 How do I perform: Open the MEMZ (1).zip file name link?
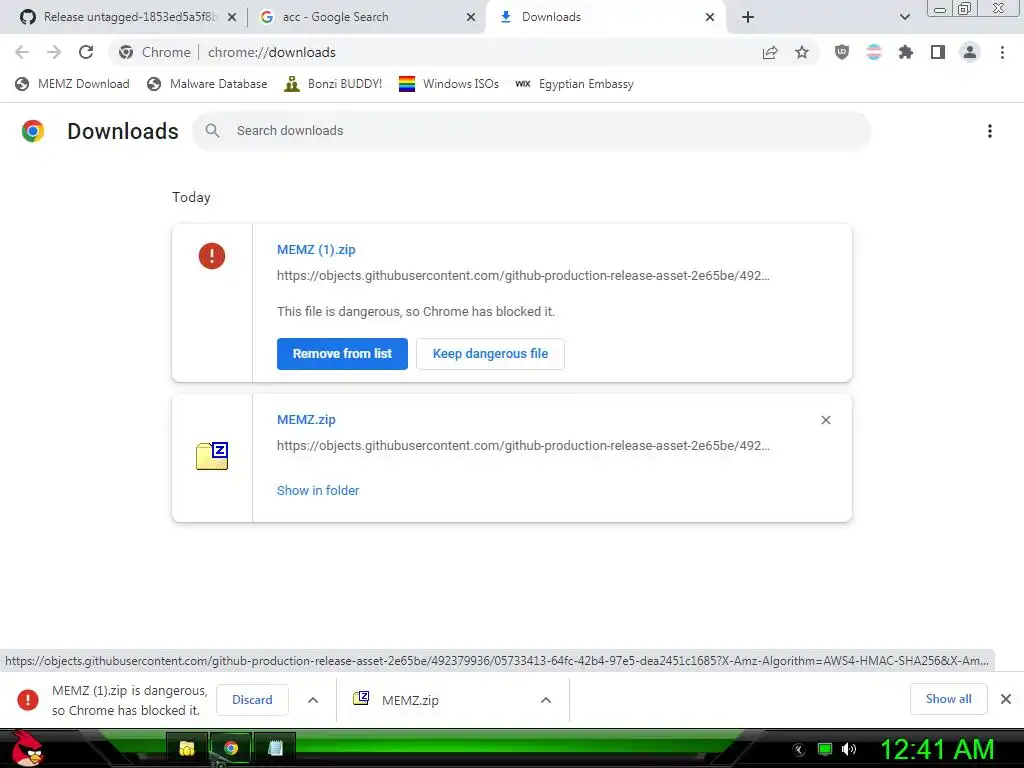click(316, 249)
